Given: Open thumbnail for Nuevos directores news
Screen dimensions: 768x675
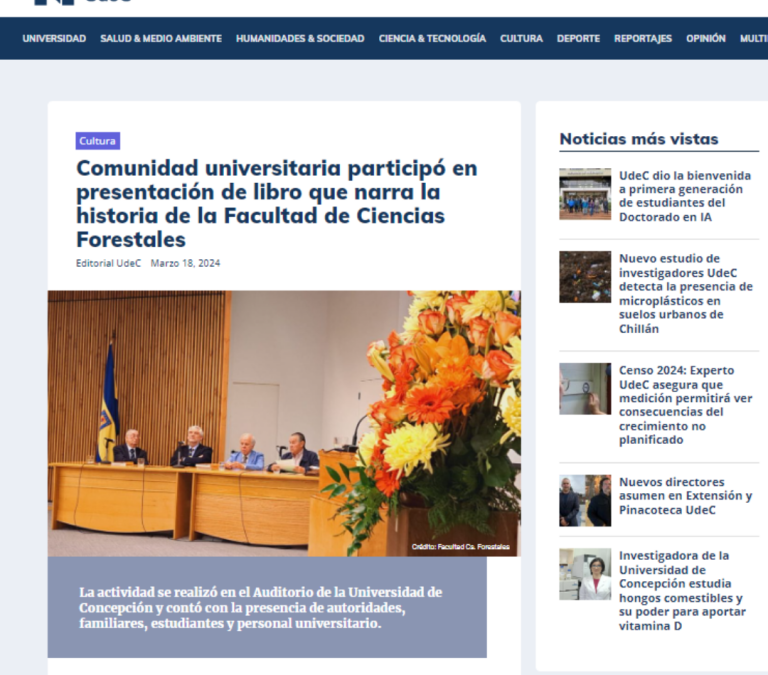Looking at the screenshot, I should [x=585, y=500].
